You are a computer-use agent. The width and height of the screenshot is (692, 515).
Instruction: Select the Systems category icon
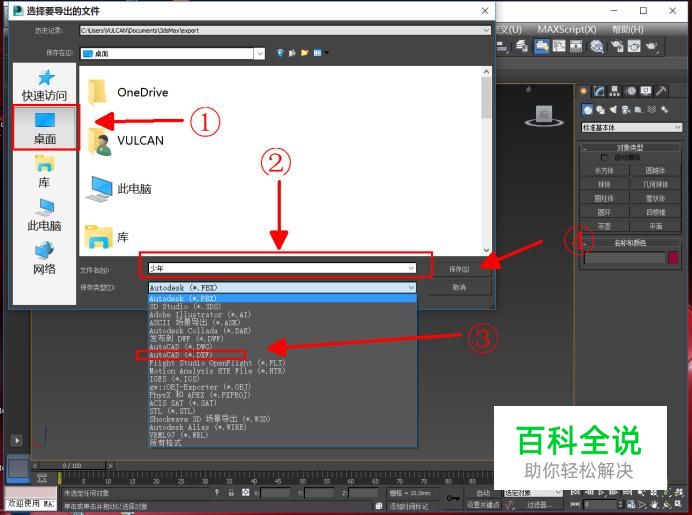[665, 109]
